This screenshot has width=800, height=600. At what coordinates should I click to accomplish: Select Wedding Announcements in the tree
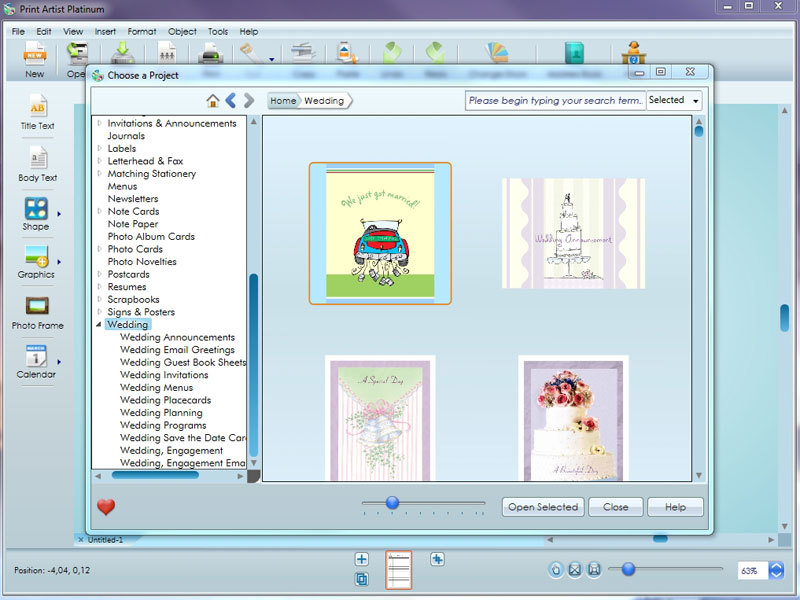coord(178,337)
